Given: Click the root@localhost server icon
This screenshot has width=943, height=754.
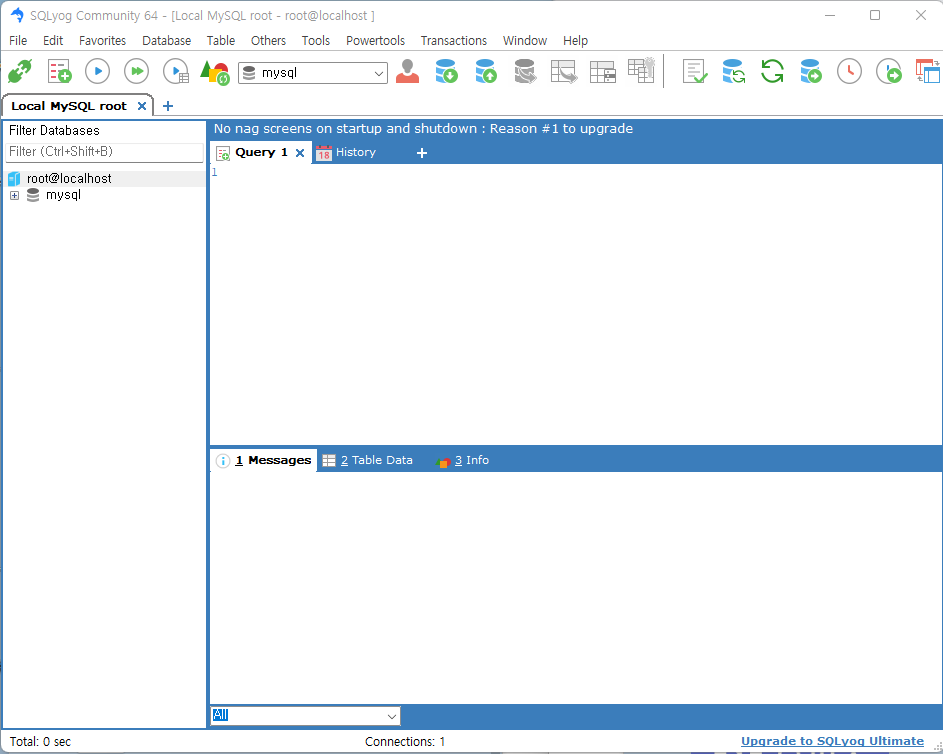Looking at the screenshot, I should pos(14,179).
